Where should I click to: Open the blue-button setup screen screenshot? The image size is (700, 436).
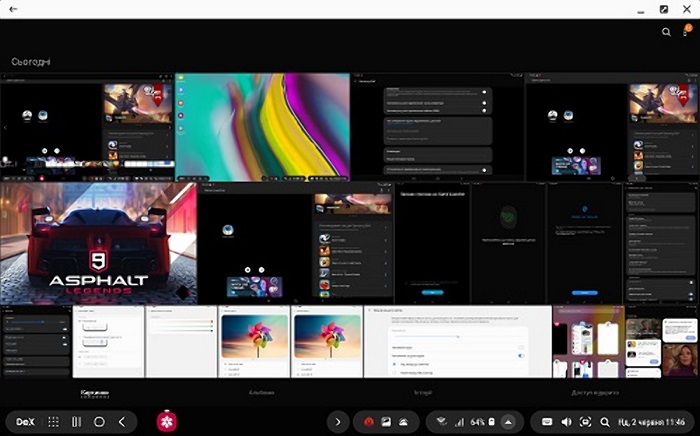coord(584,243)
